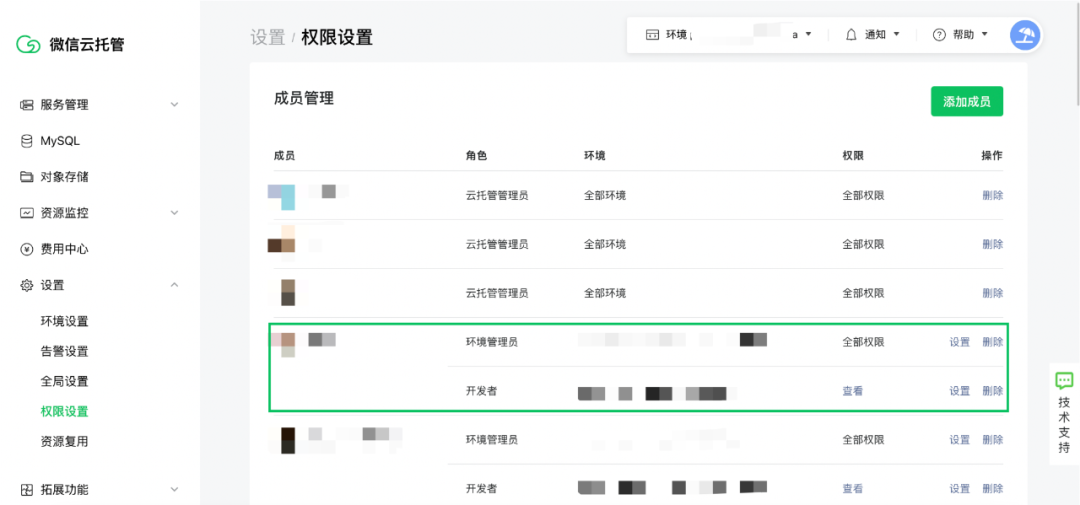The height and width of the screenshot is (505, 1080).
Task: Click the 添加成员 button
Action: (967, 101)
